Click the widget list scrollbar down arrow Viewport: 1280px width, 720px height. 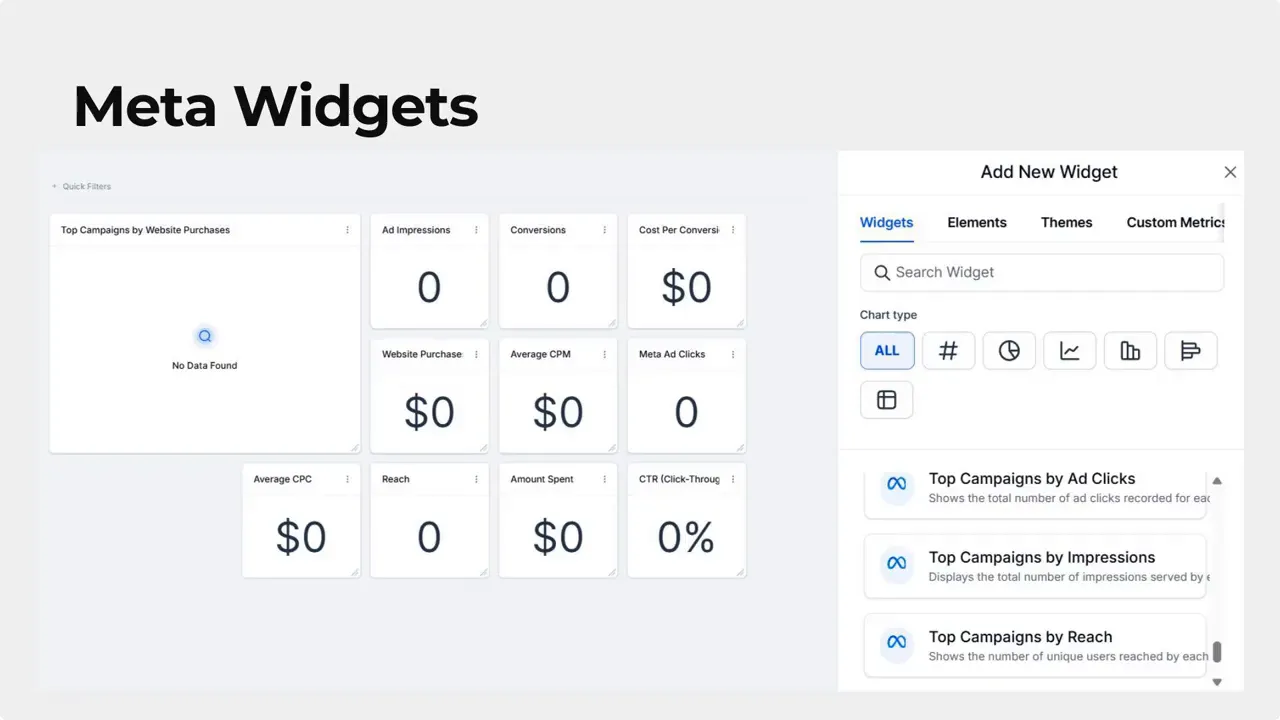[x=1217, y=682]
